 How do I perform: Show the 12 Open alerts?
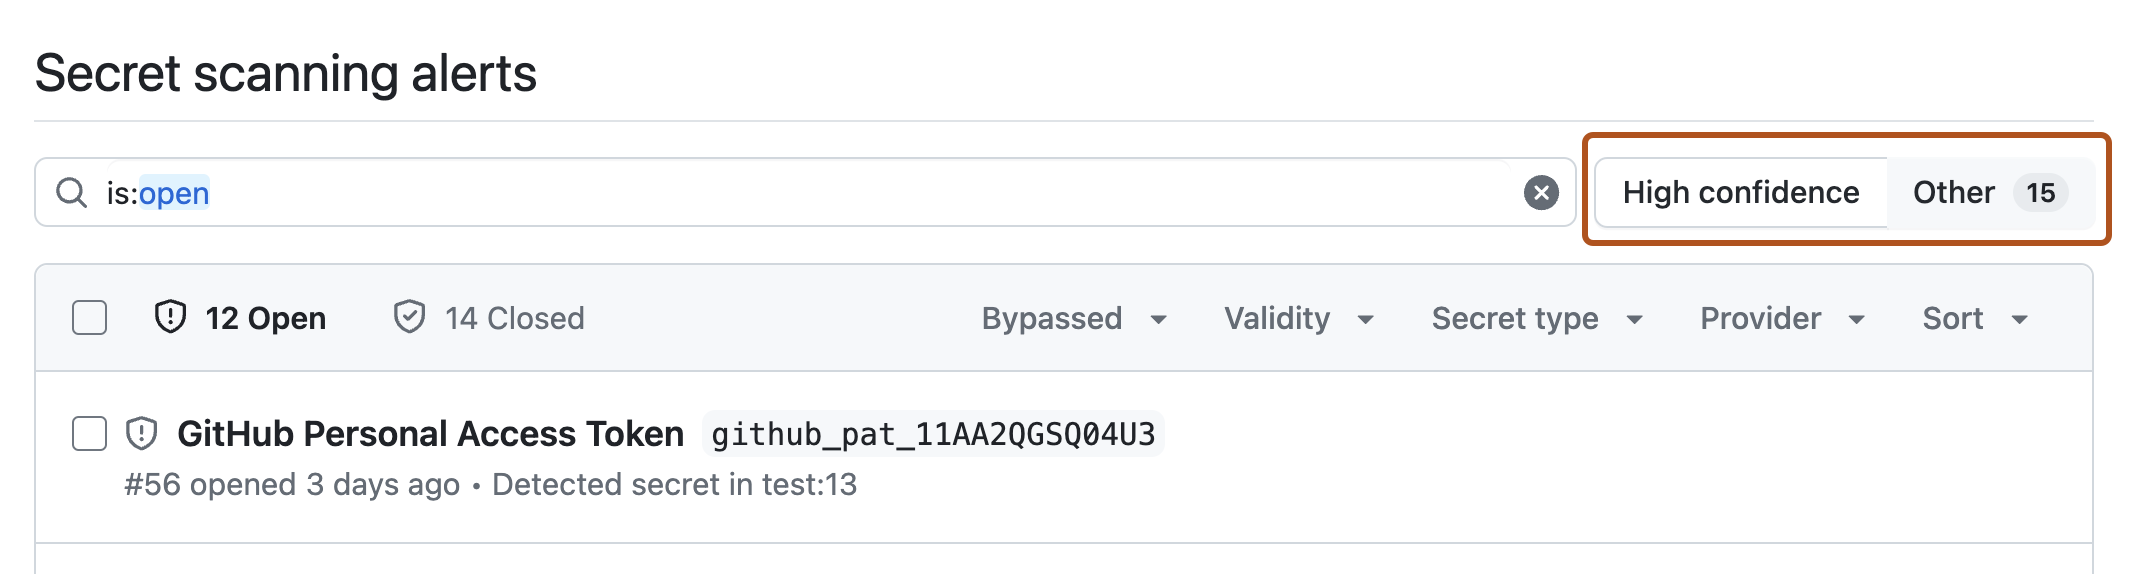[x=265, y=318]
